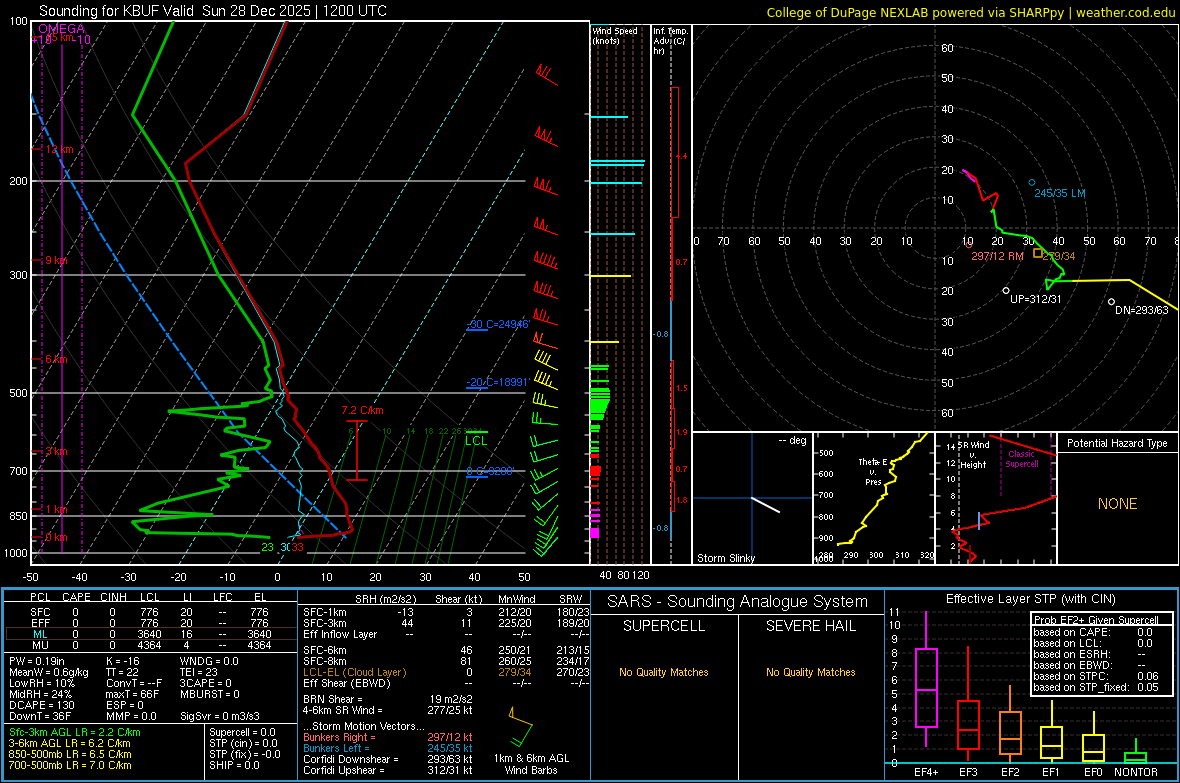Click the 'TEI = 23' value
Viewport: 1180px width, 783px height.
pos(199,672)
